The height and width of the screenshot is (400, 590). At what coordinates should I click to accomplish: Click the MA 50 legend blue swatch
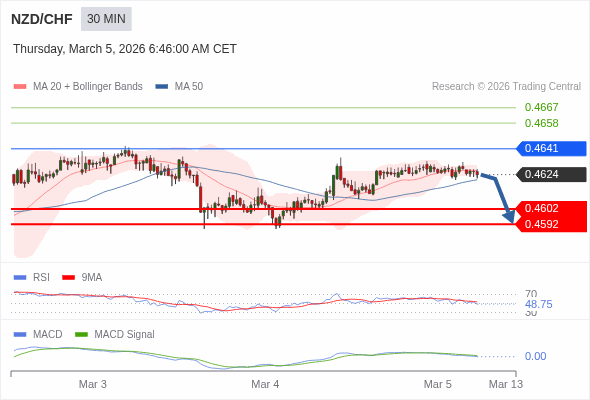[x=161, y=87]
